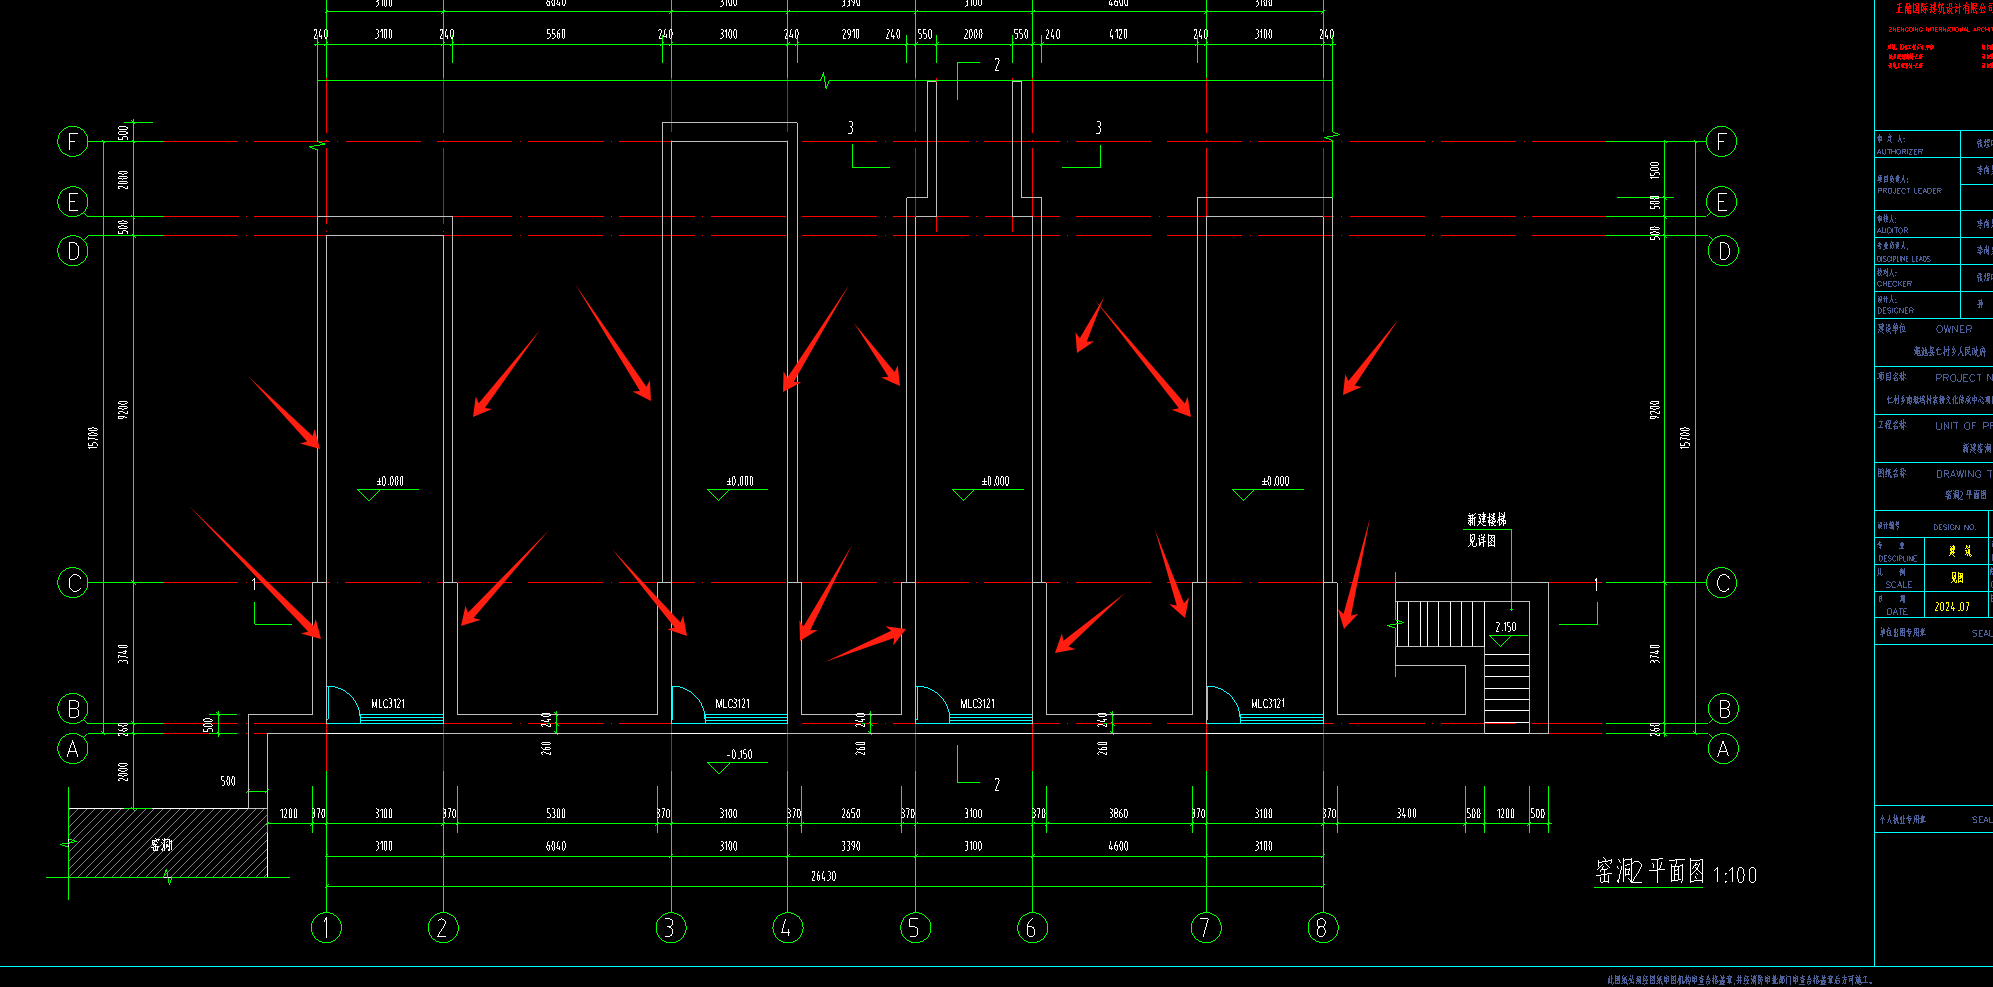Select the 窑洞 label in hatched area
Screen dimensions: 1993x987
[x=161, y=845]
